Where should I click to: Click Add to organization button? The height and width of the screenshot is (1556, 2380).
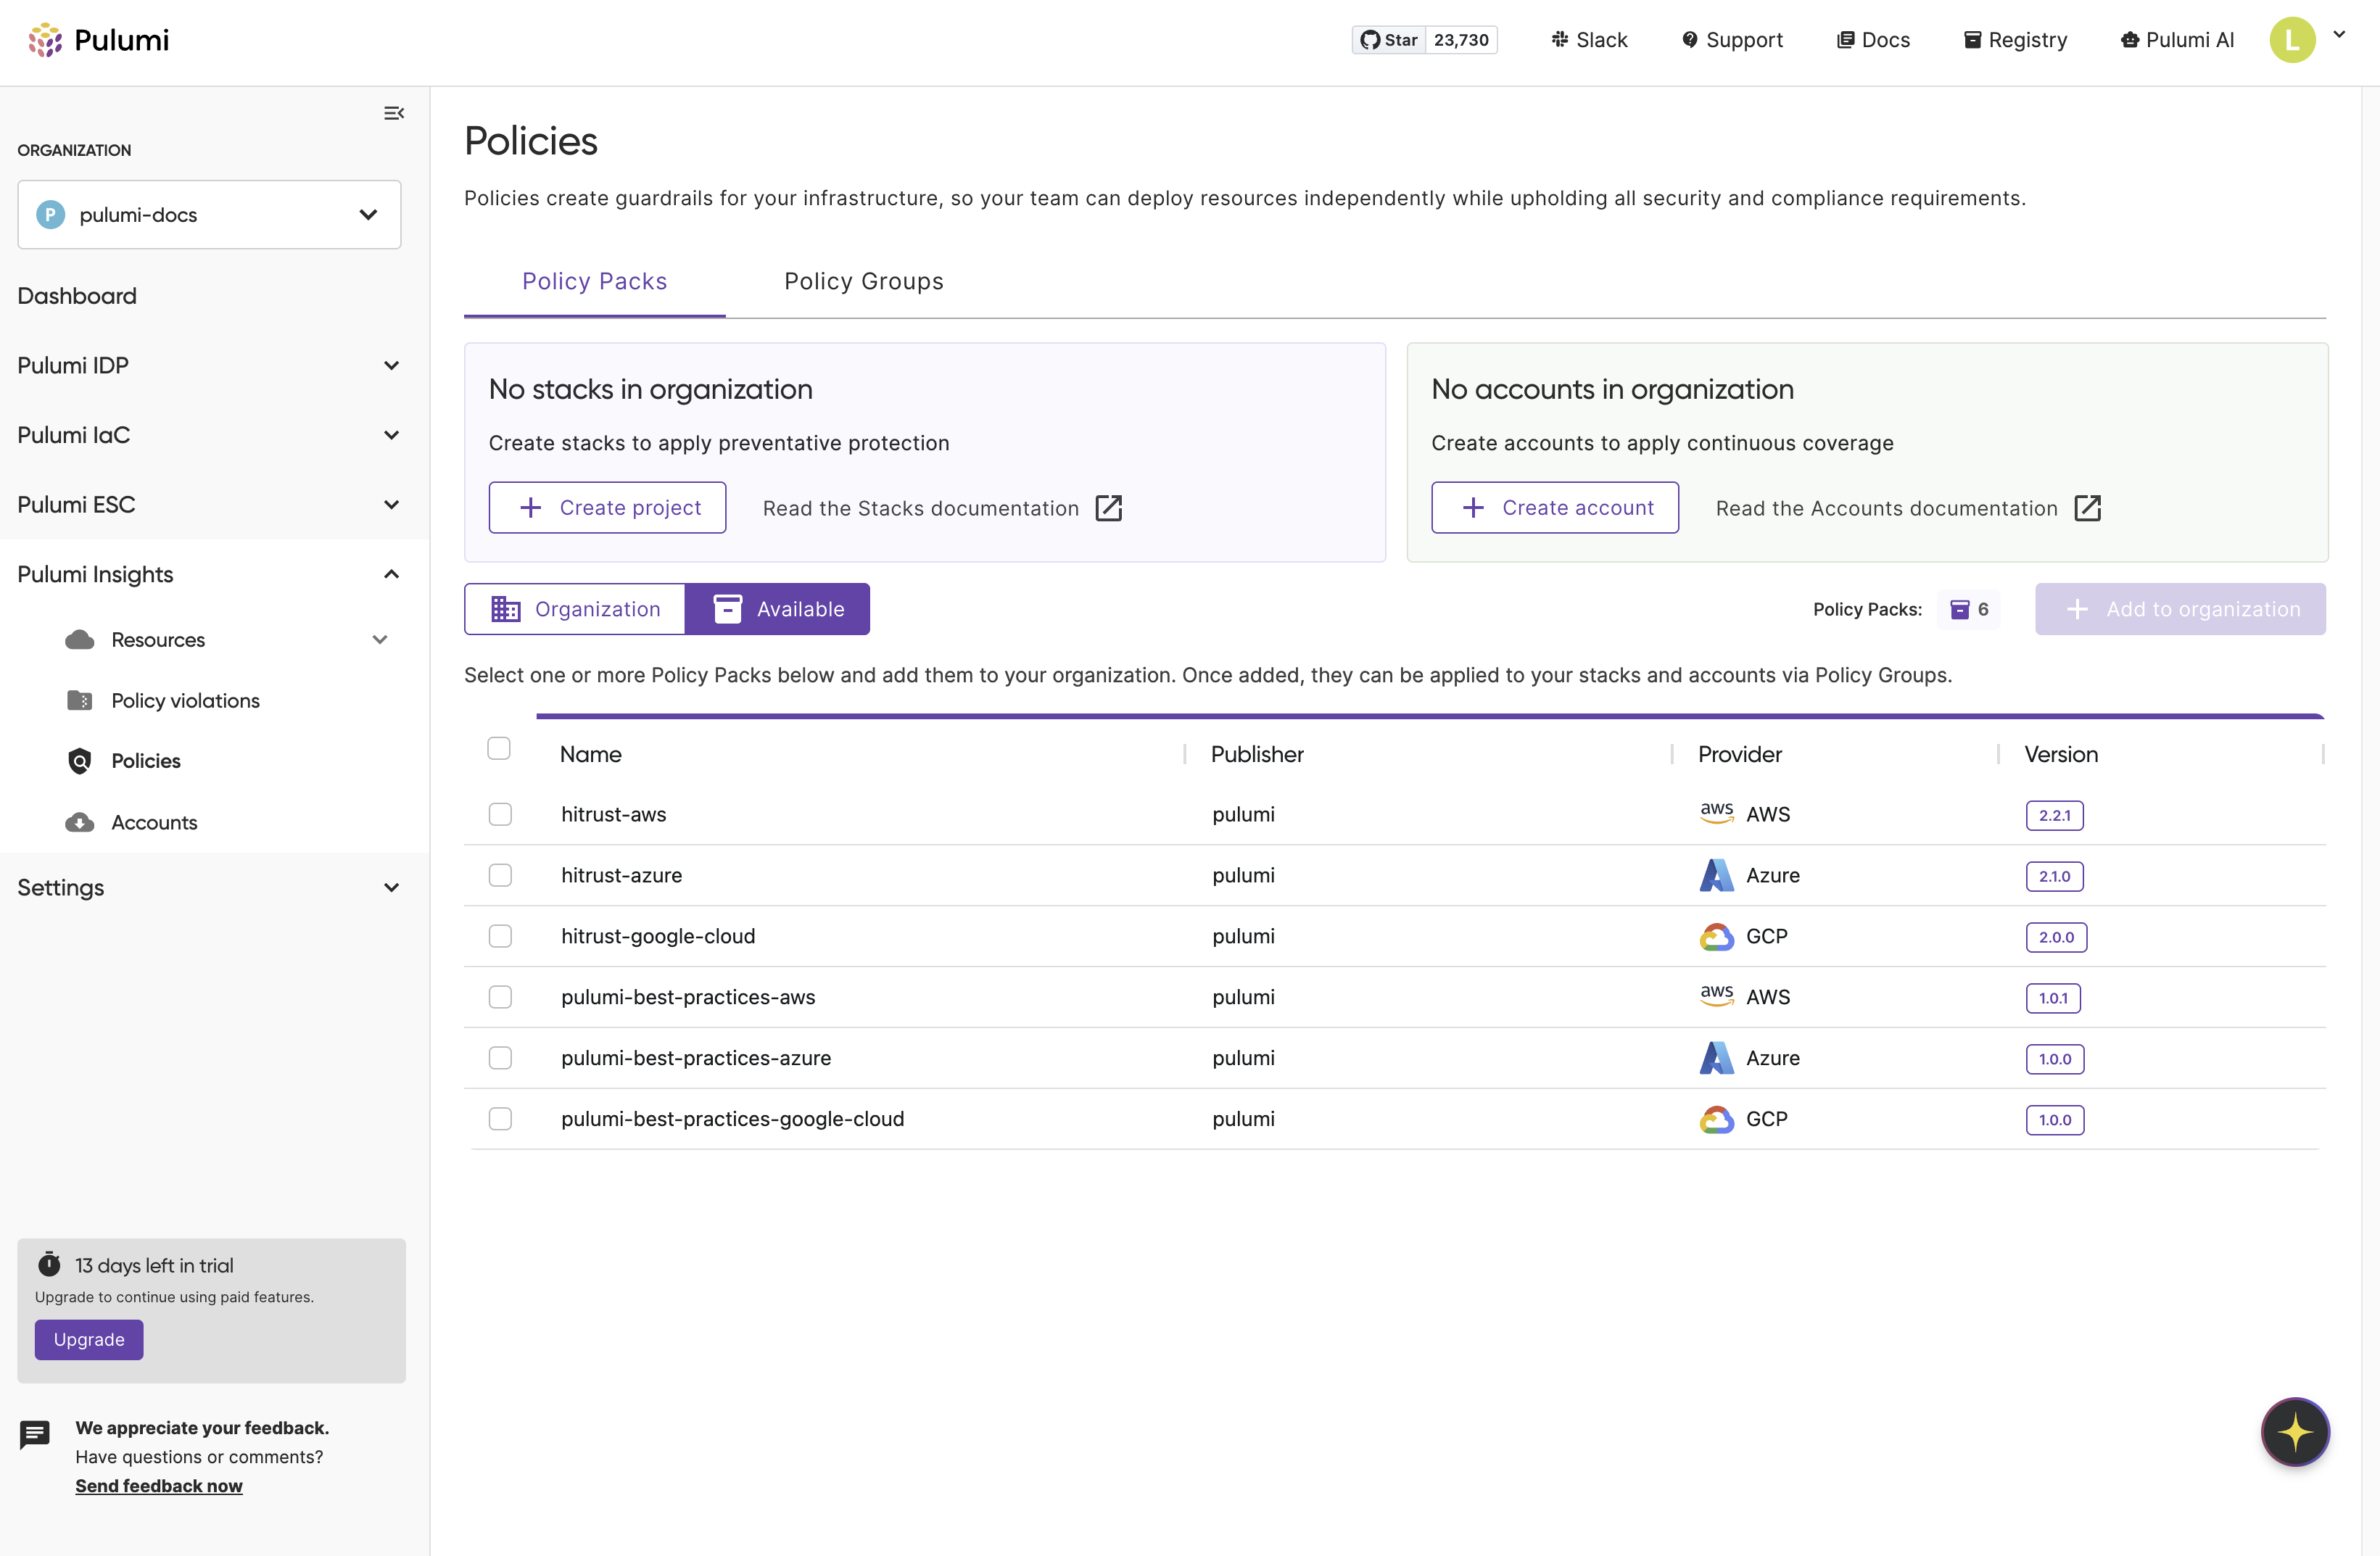pos(2180,609)
